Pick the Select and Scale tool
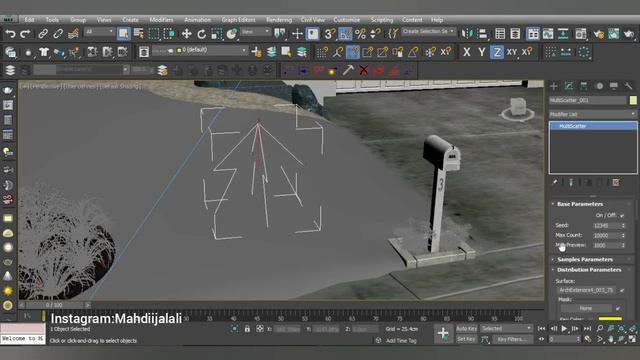This screenshot has width=640, height=360. point(217,33)
